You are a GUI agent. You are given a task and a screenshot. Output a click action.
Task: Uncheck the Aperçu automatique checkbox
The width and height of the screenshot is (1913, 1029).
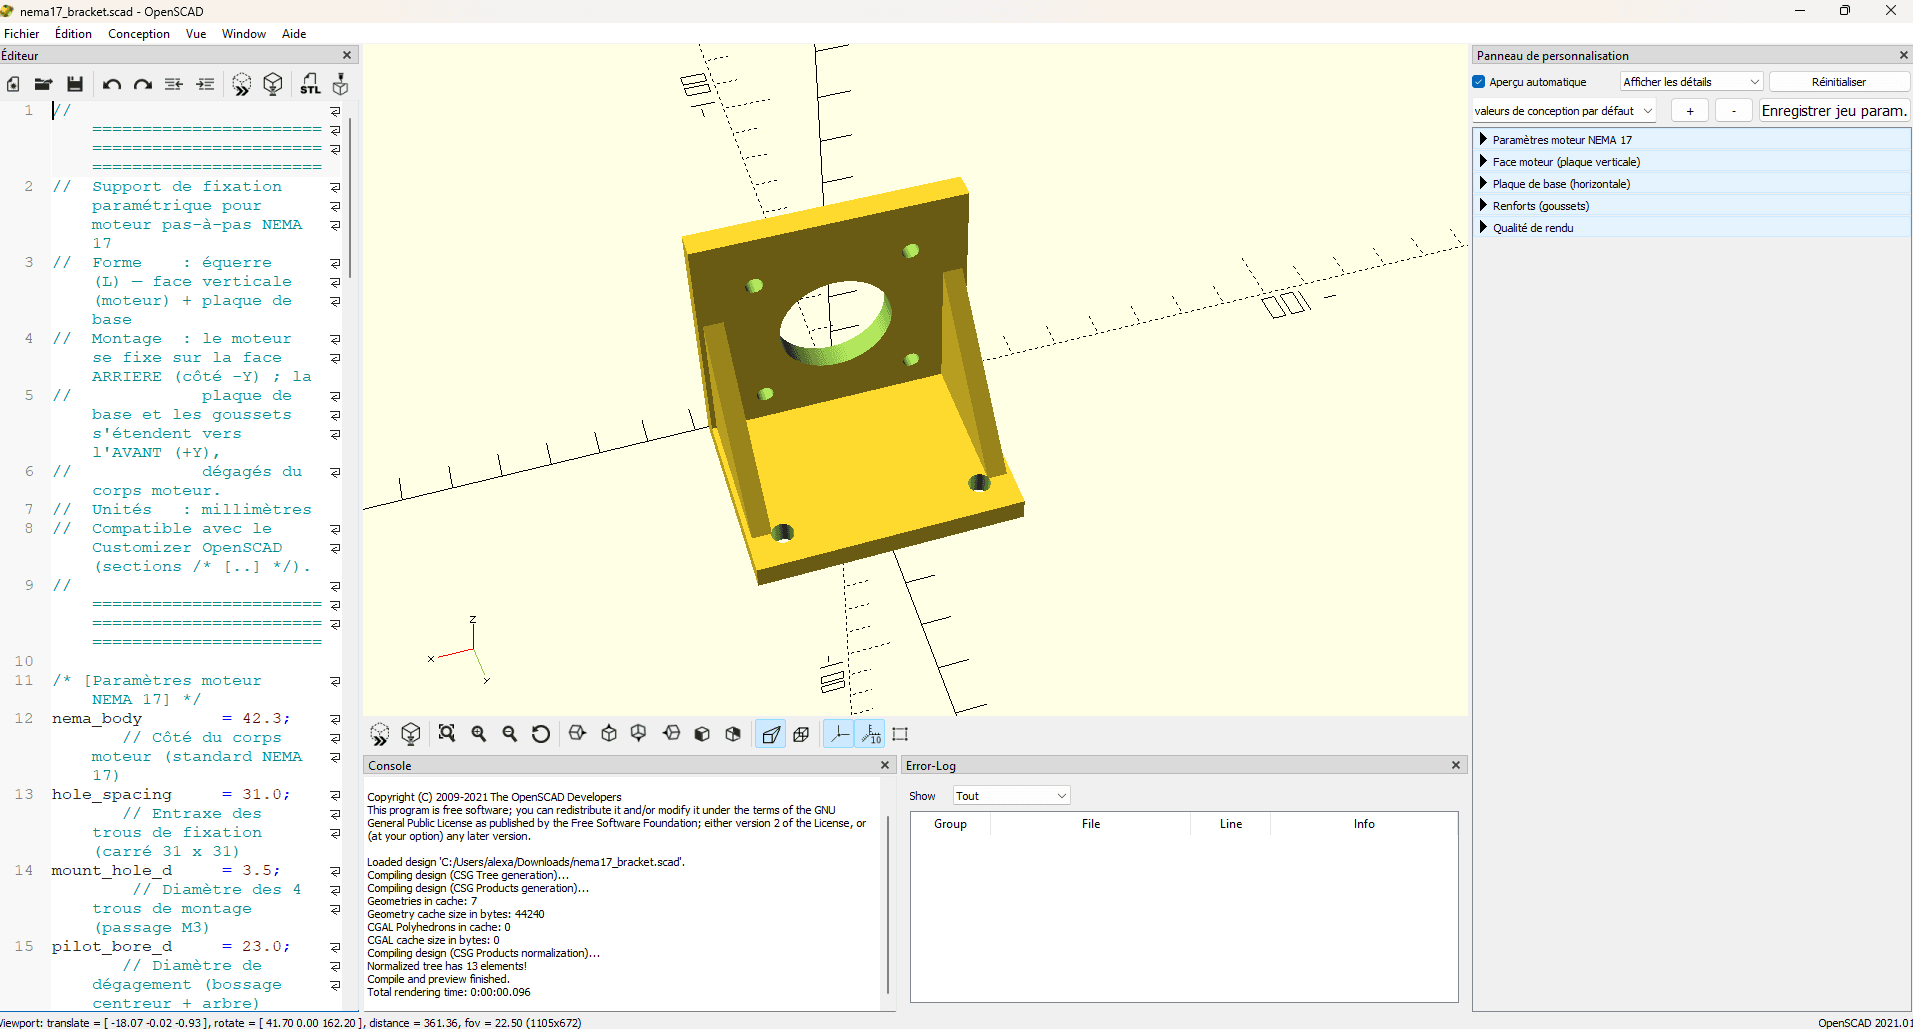click(1479, 82)
